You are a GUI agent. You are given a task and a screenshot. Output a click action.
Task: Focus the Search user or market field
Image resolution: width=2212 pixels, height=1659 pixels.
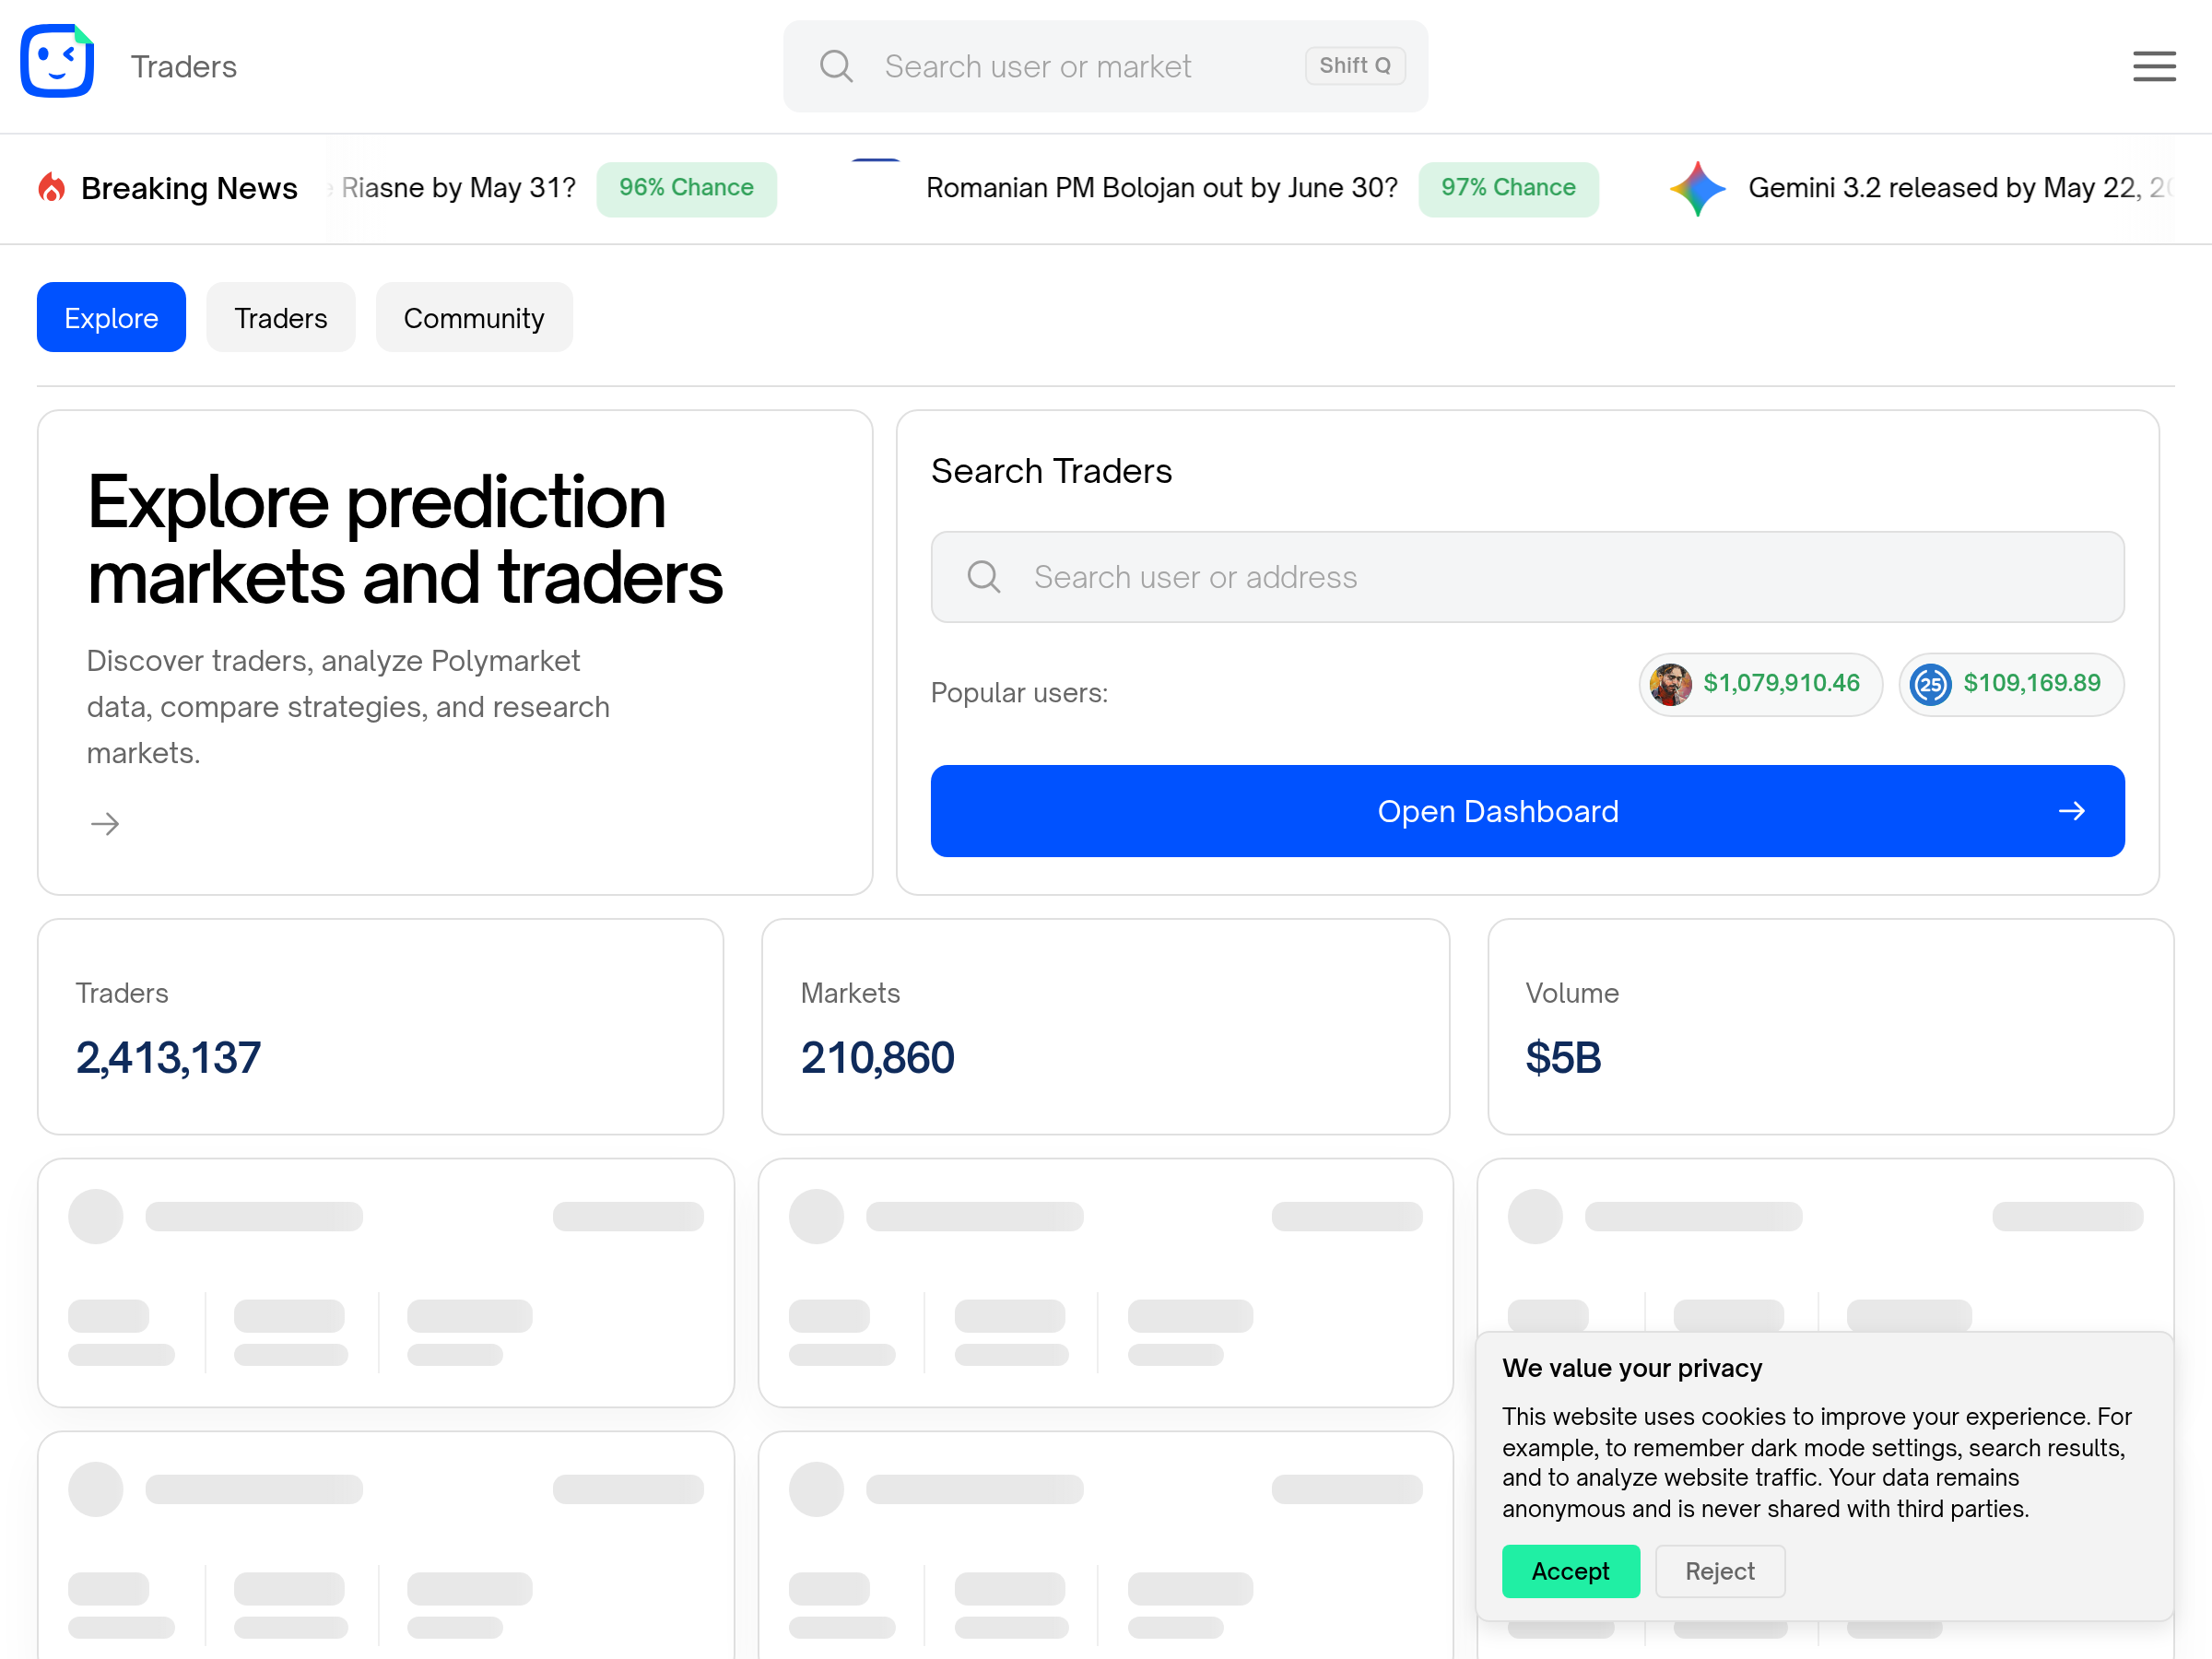click(1105, 66)
